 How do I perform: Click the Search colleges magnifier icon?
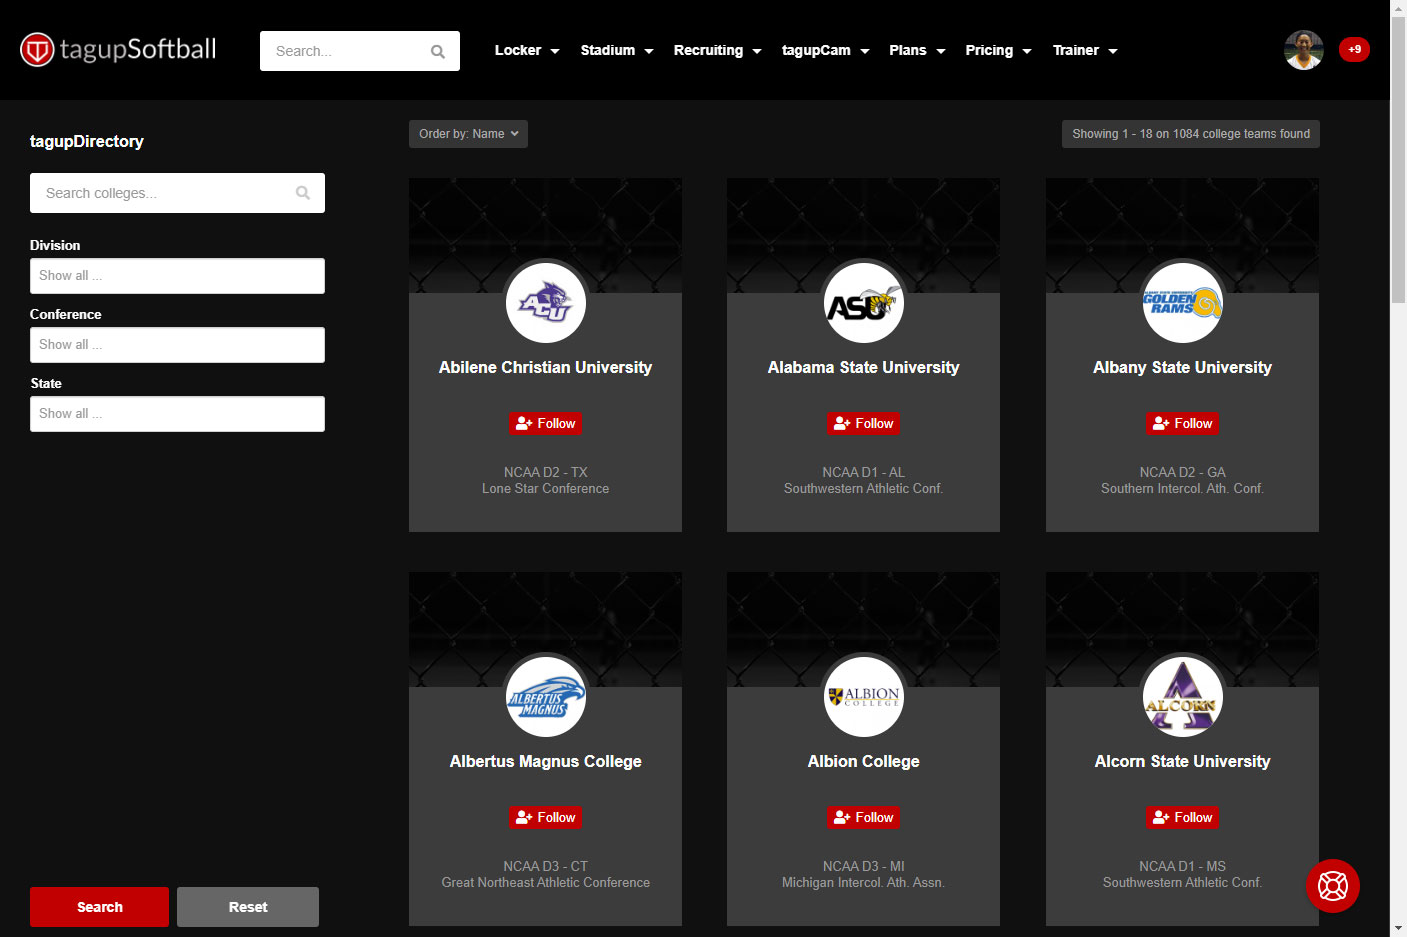click(x=303, y=193)
